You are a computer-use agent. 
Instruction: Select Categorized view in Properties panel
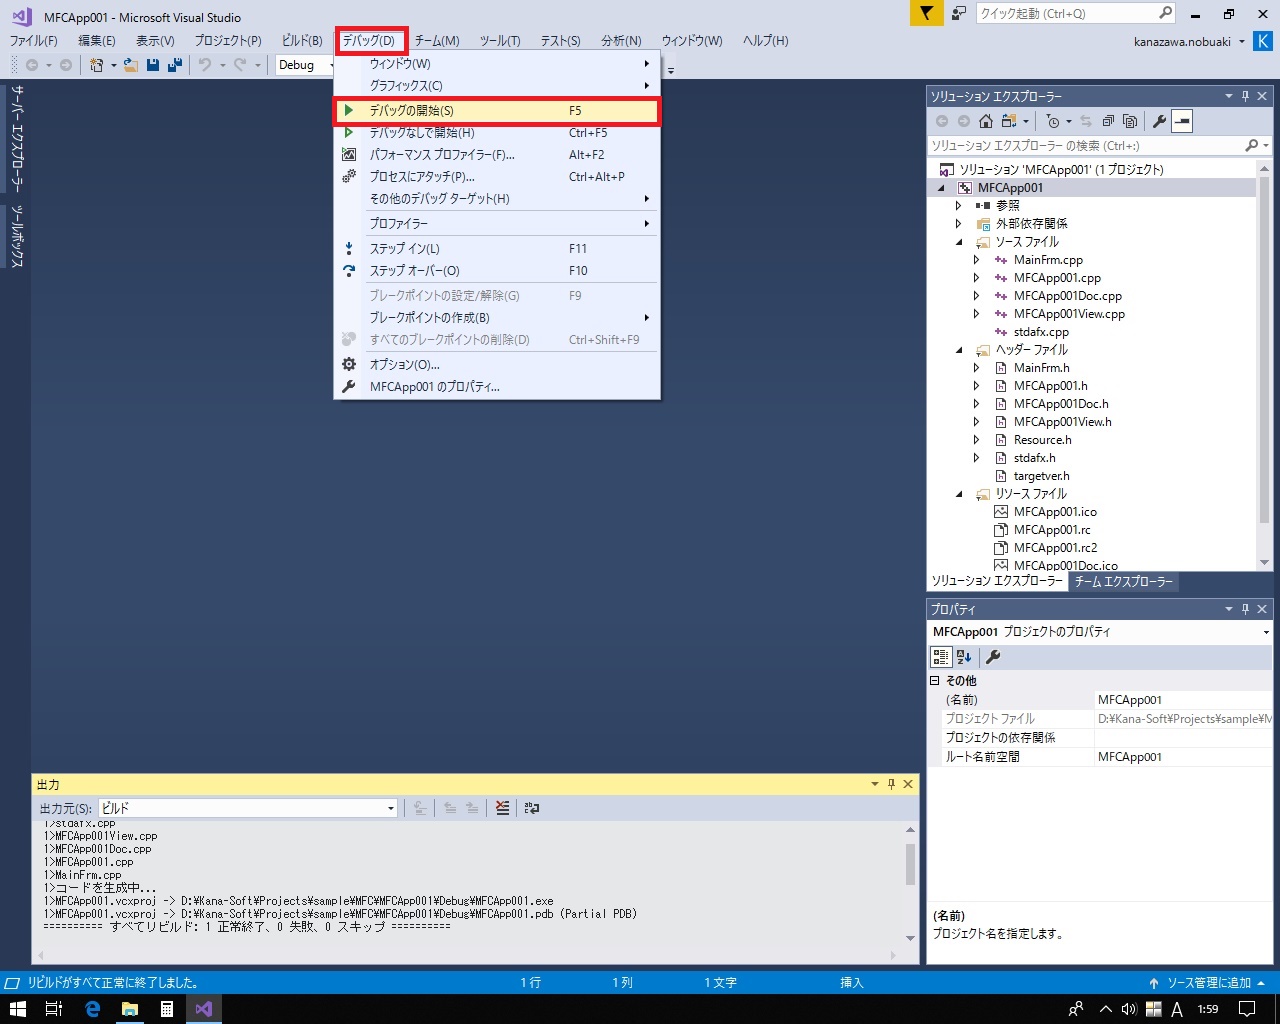pos(941,657)
